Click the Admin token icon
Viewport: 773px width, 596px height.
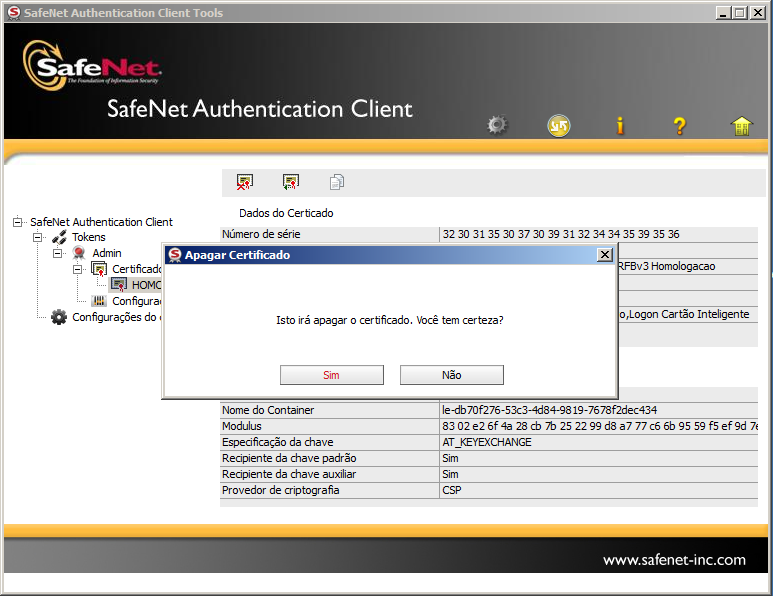pos(78,253)
